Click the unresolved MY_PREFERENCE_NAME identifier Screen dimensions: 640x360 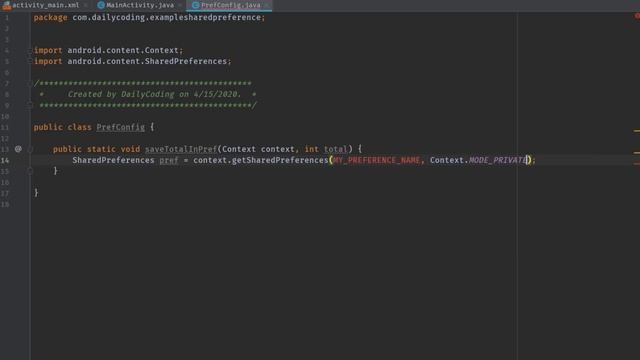click(x=376, y=160)
